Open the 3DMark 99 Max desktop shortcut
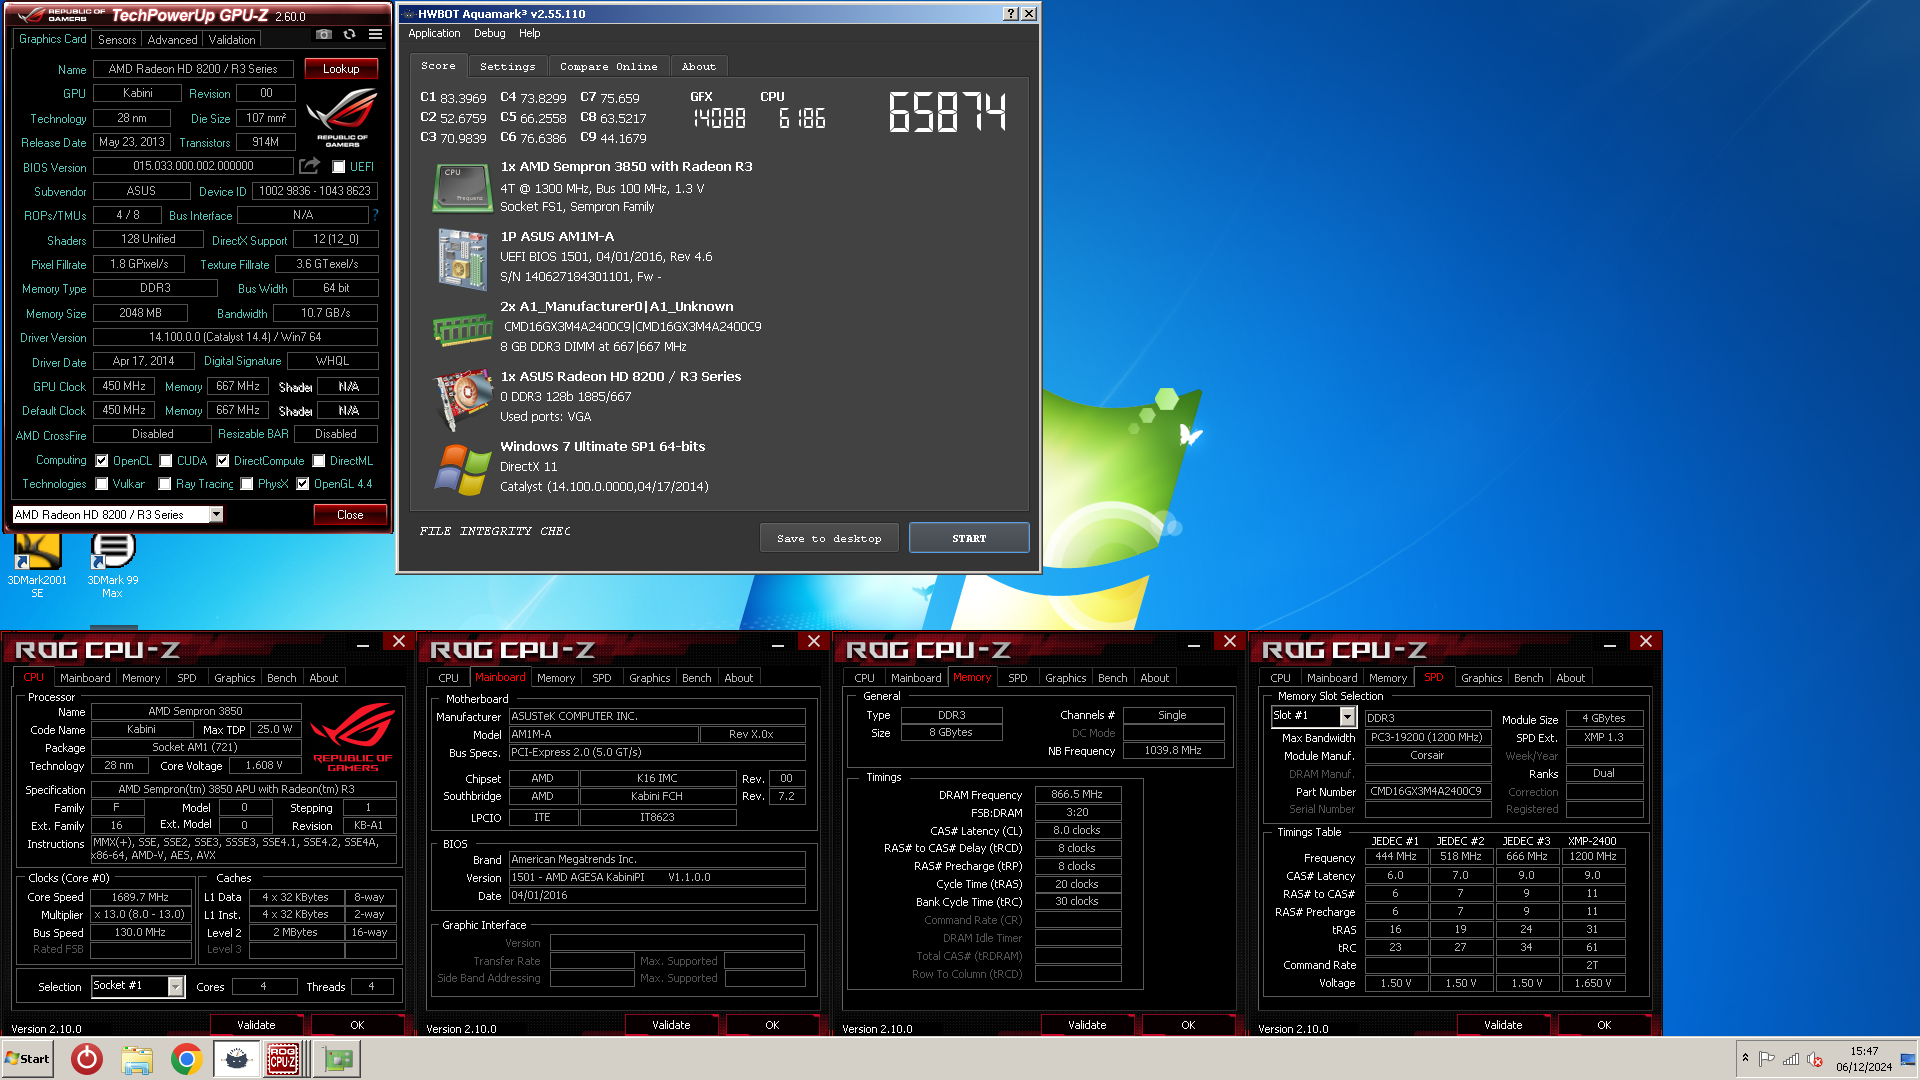Image resolution: width=1920 pixels, height=1080 pixels. pyautogui.click(x=112, y=566)
